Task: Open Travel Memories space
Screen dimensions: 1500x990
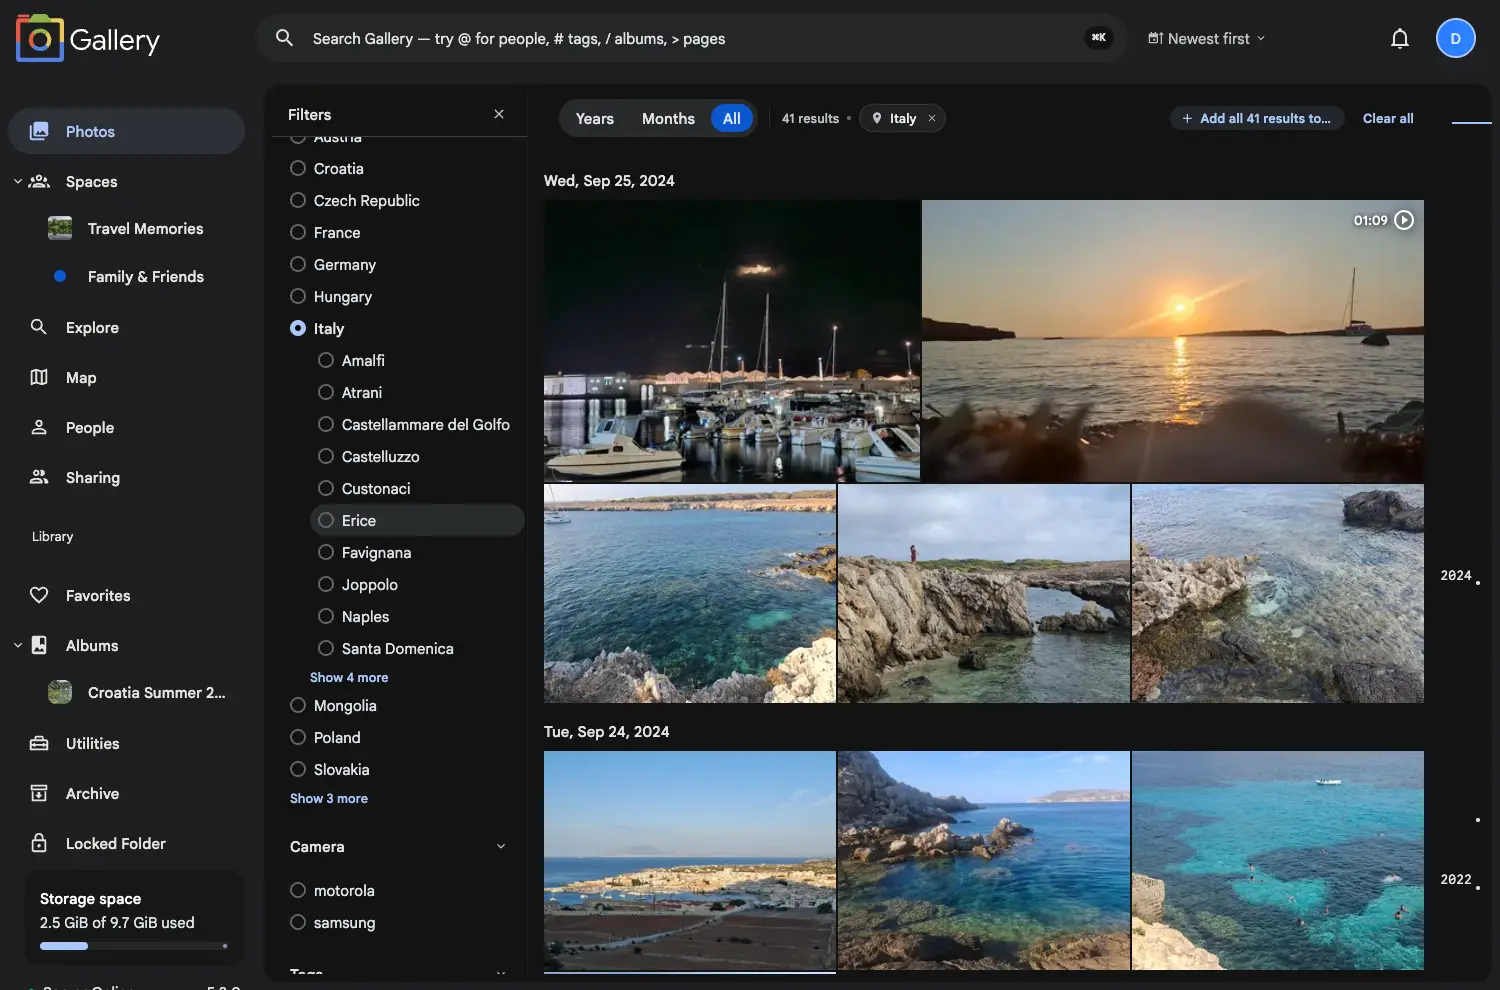Action: tap(145, 228)
